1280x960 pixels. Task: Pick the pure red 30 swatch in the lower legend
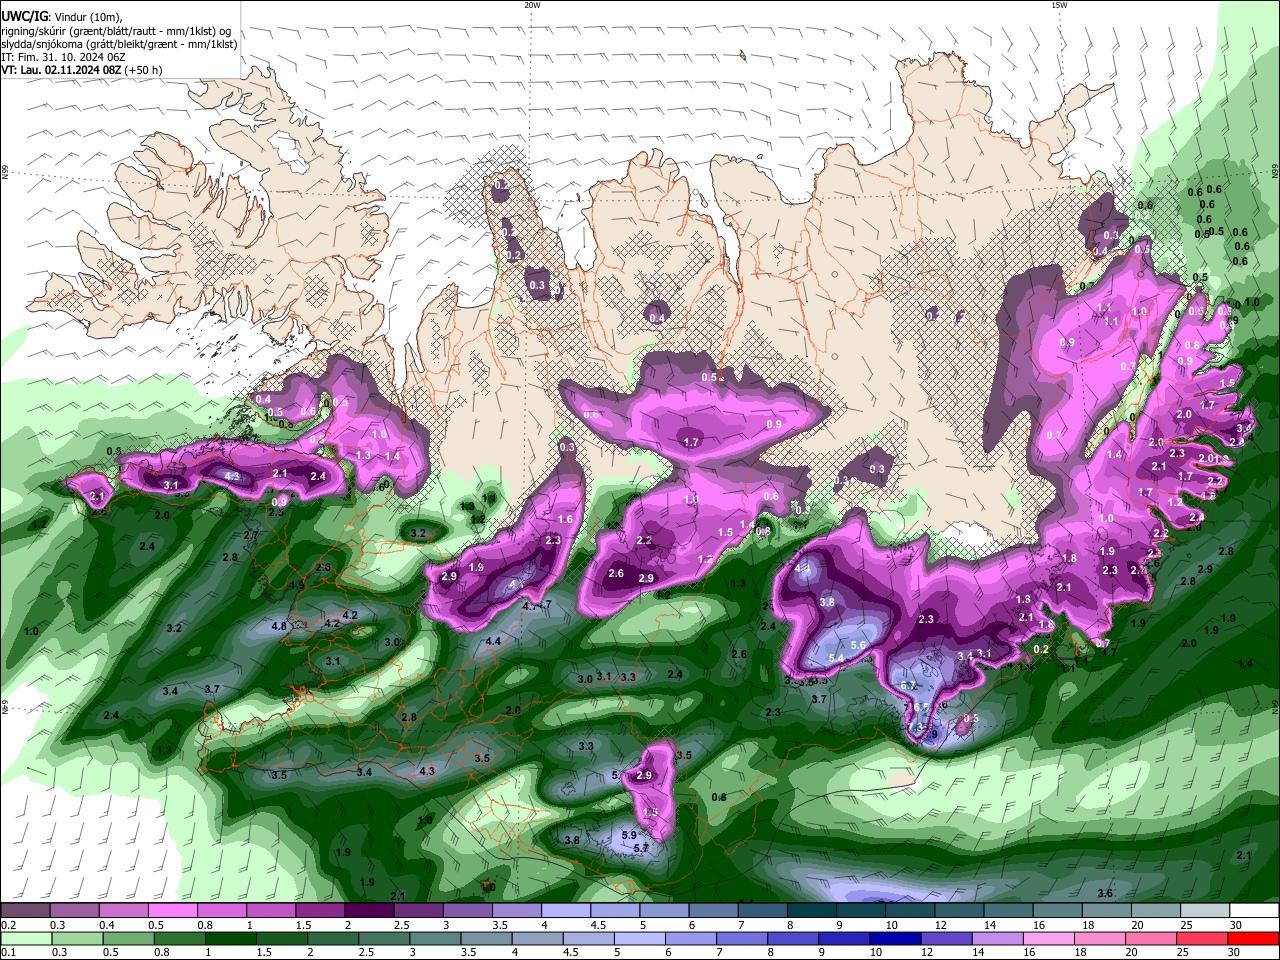coord(1254,939)
